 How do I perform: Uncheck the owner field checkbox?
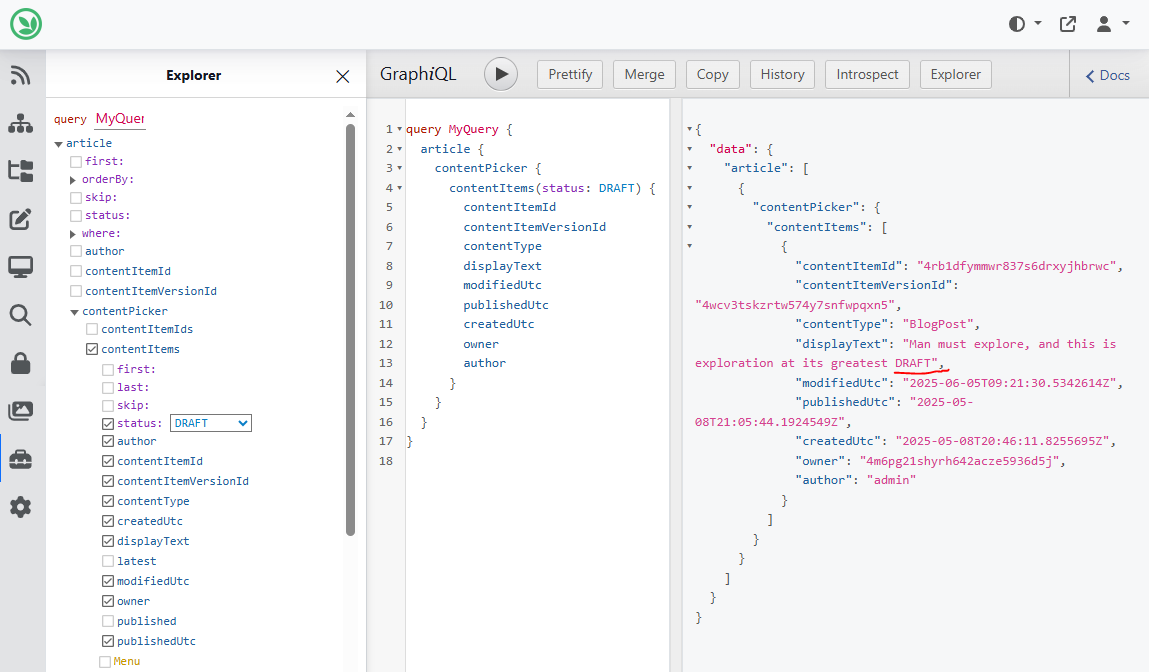(x=108, y=602)
